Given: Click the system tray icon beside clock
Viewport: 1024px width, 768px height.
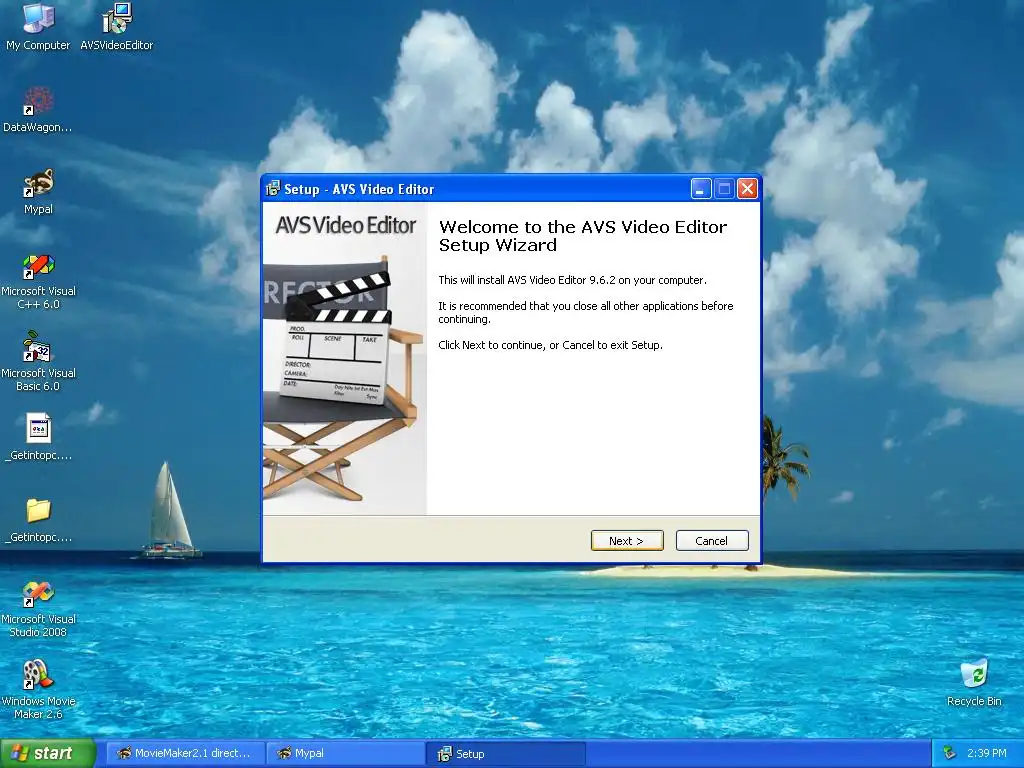Looking at the screenshot, I should pyautogui.click(x=950, y=753).
